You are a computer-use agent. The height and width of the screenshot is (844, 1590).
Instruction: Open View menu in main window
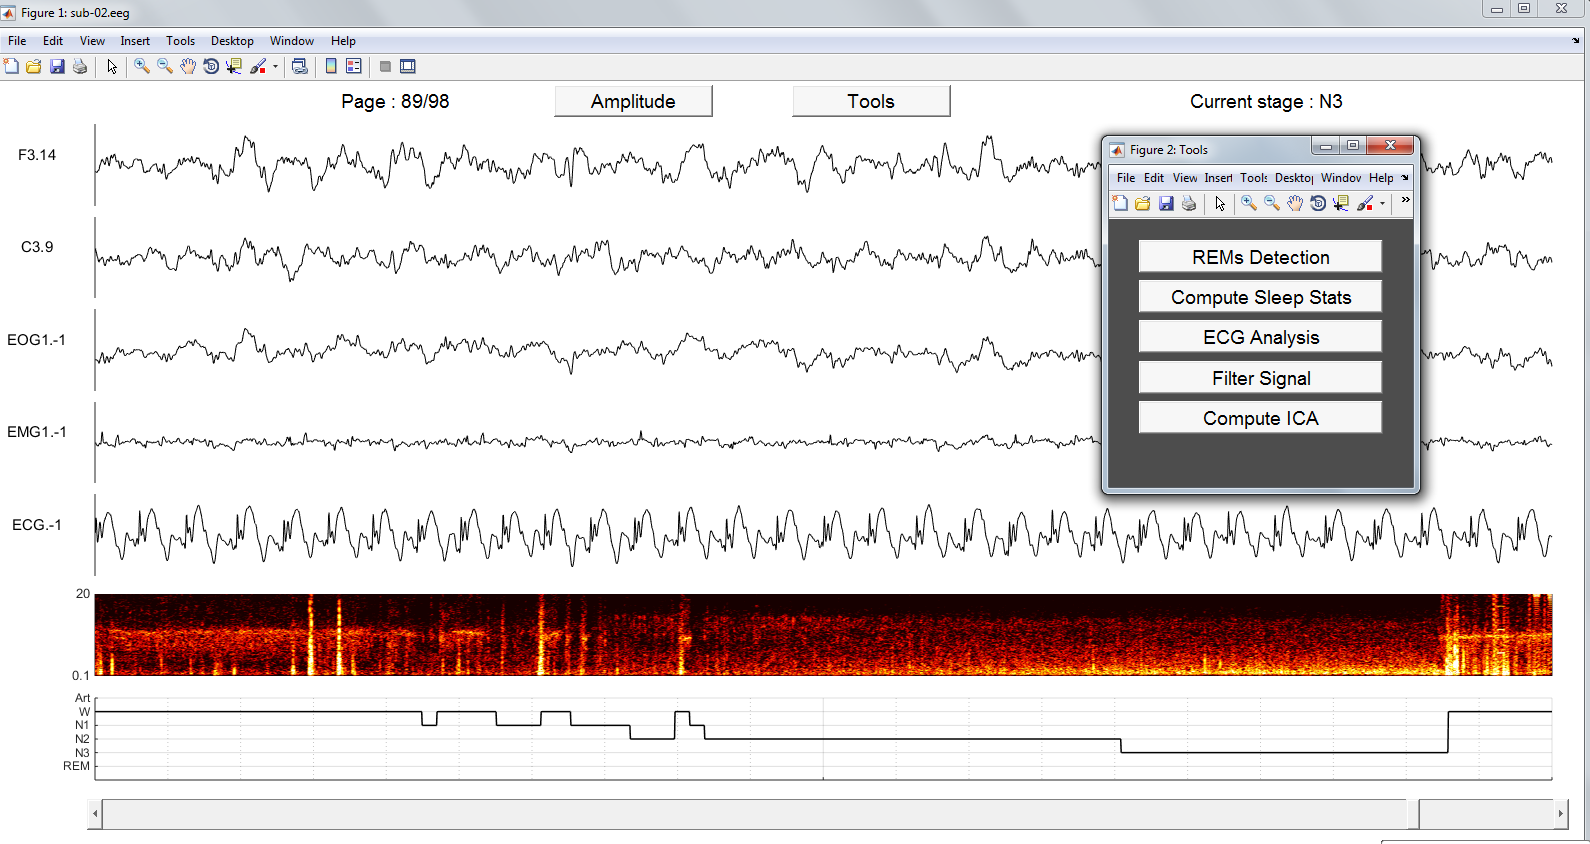click(92, 41)
